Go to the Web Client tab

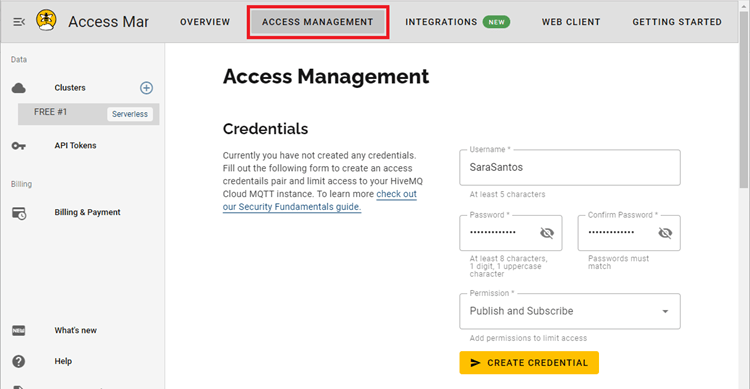pyautogui.click(x=571, y=22)
